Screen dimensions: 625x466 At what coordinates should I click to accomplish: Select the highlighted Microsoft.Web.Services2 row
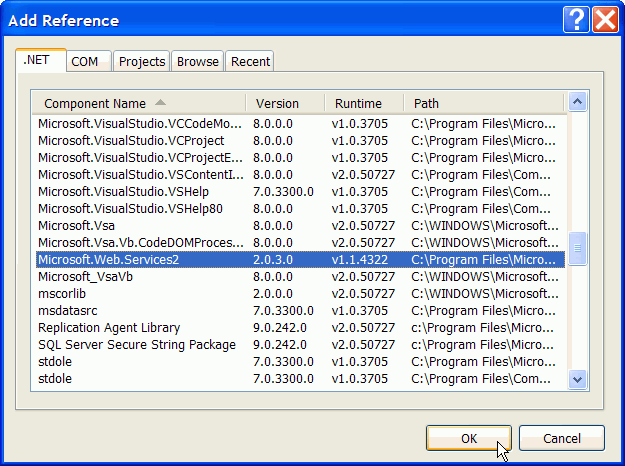(300, 260)
